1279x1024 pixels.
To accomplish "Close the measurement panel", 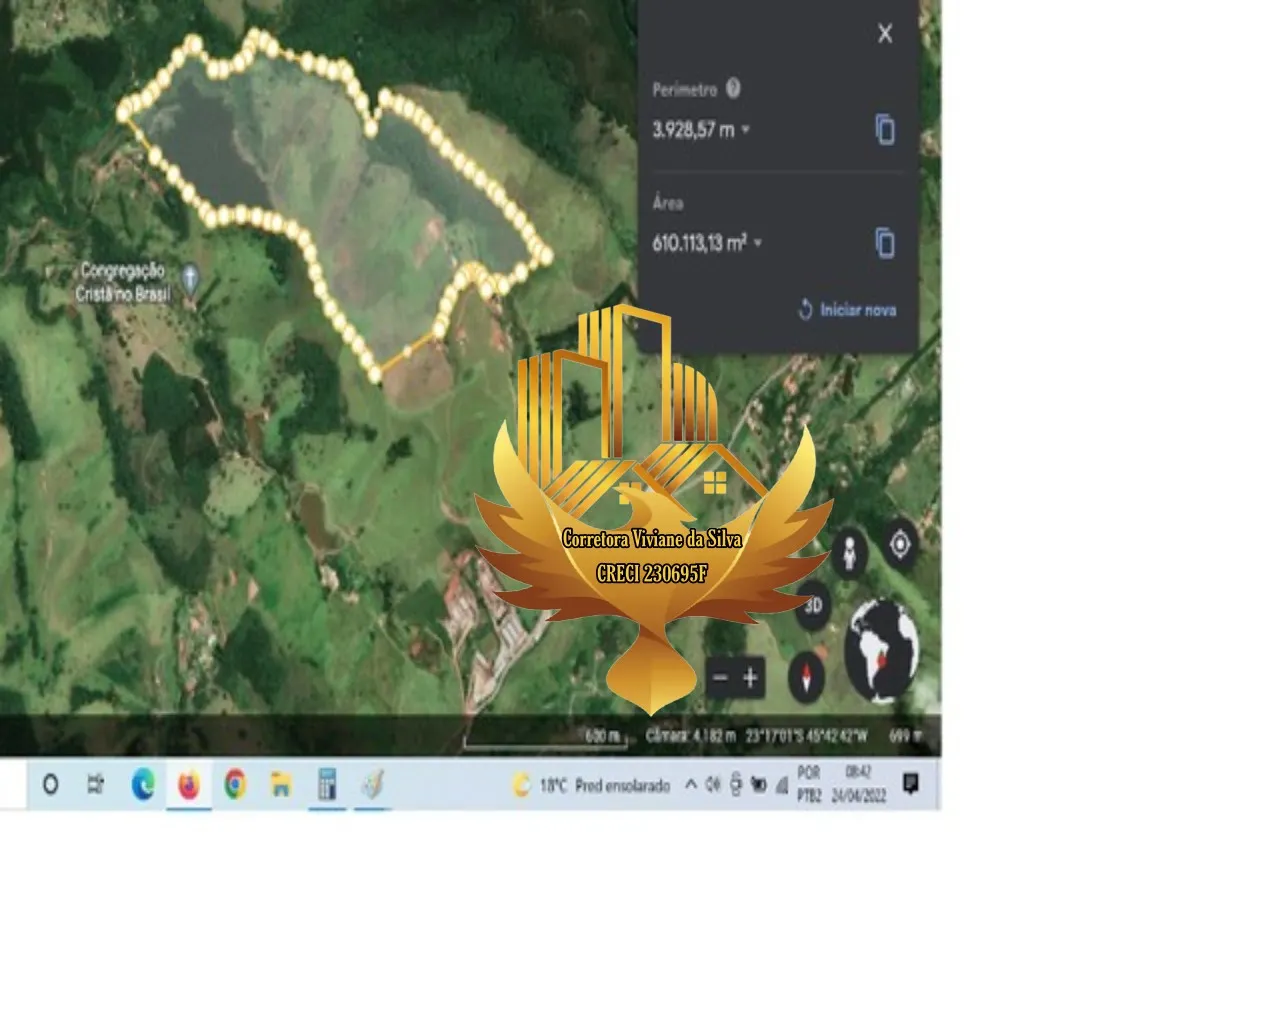I will (885, 33).
